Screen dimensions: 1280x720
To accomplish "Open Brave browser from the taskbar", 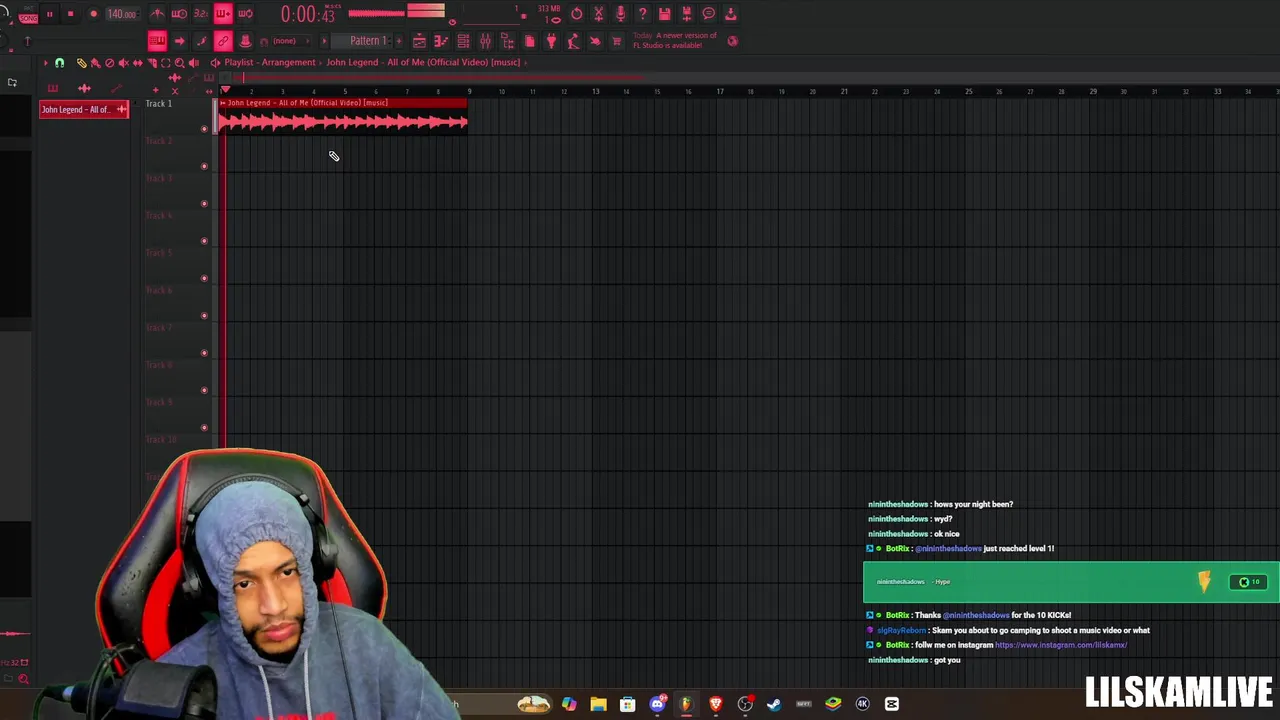I will 715,704.
